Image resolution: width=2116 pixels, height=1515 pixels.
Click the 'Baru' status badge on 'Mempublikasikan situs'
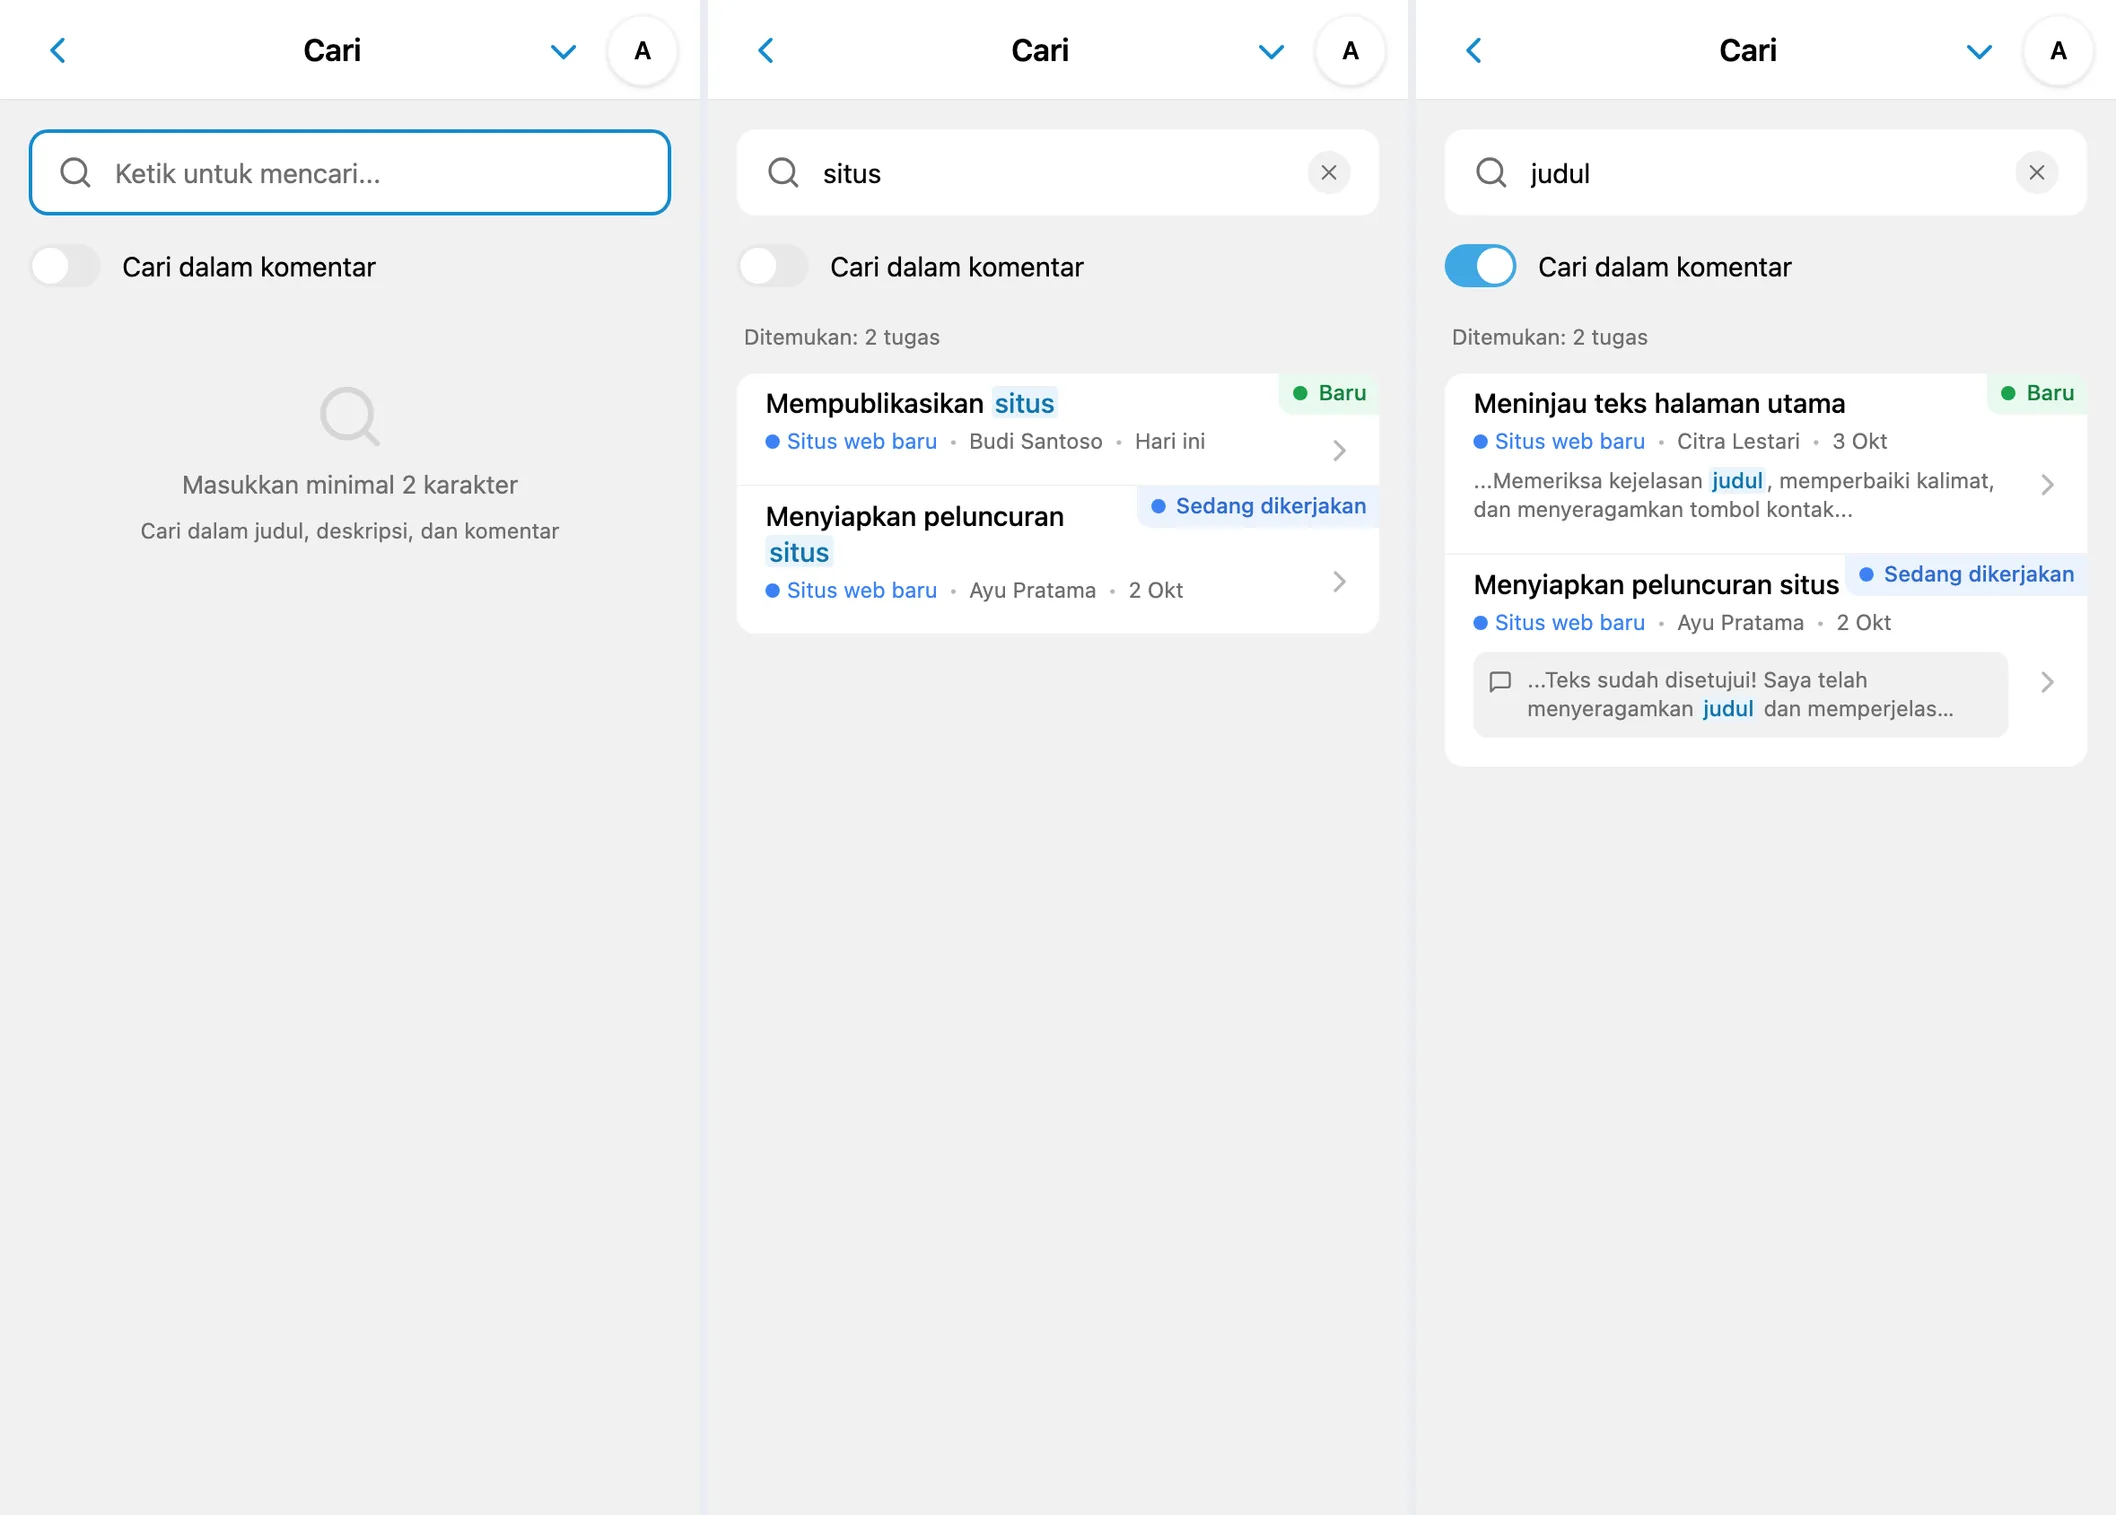1330,393
